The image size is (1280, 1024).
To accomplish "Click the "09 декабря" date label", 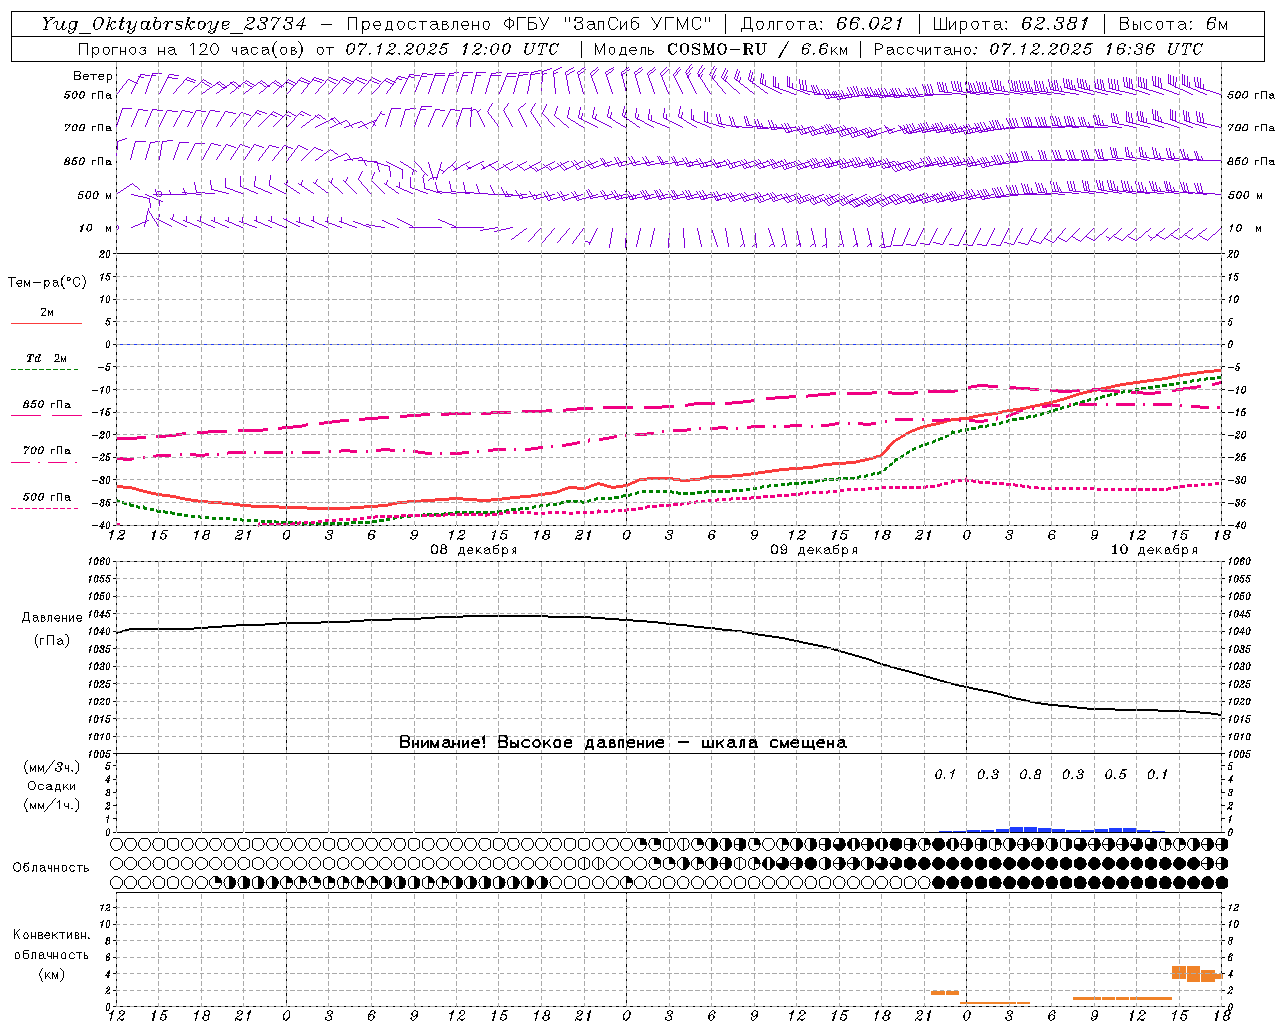I will tap(814, 550).
